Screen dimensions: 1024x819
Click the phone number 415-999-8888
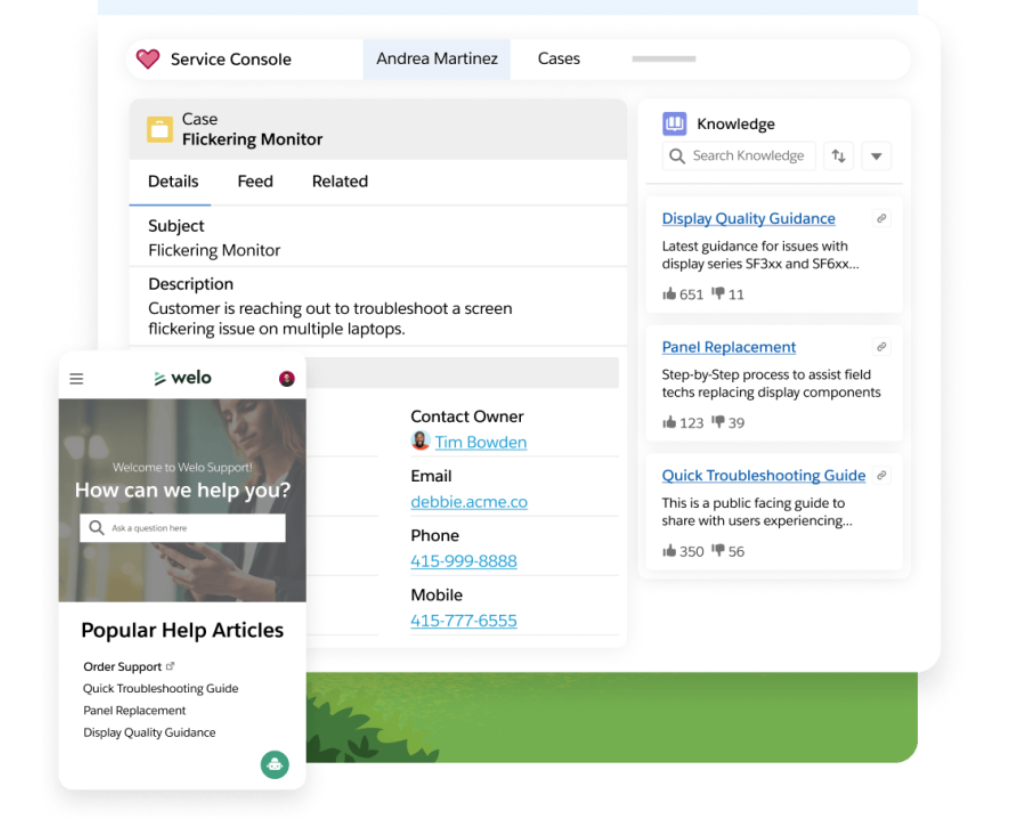tap(464, 562)
